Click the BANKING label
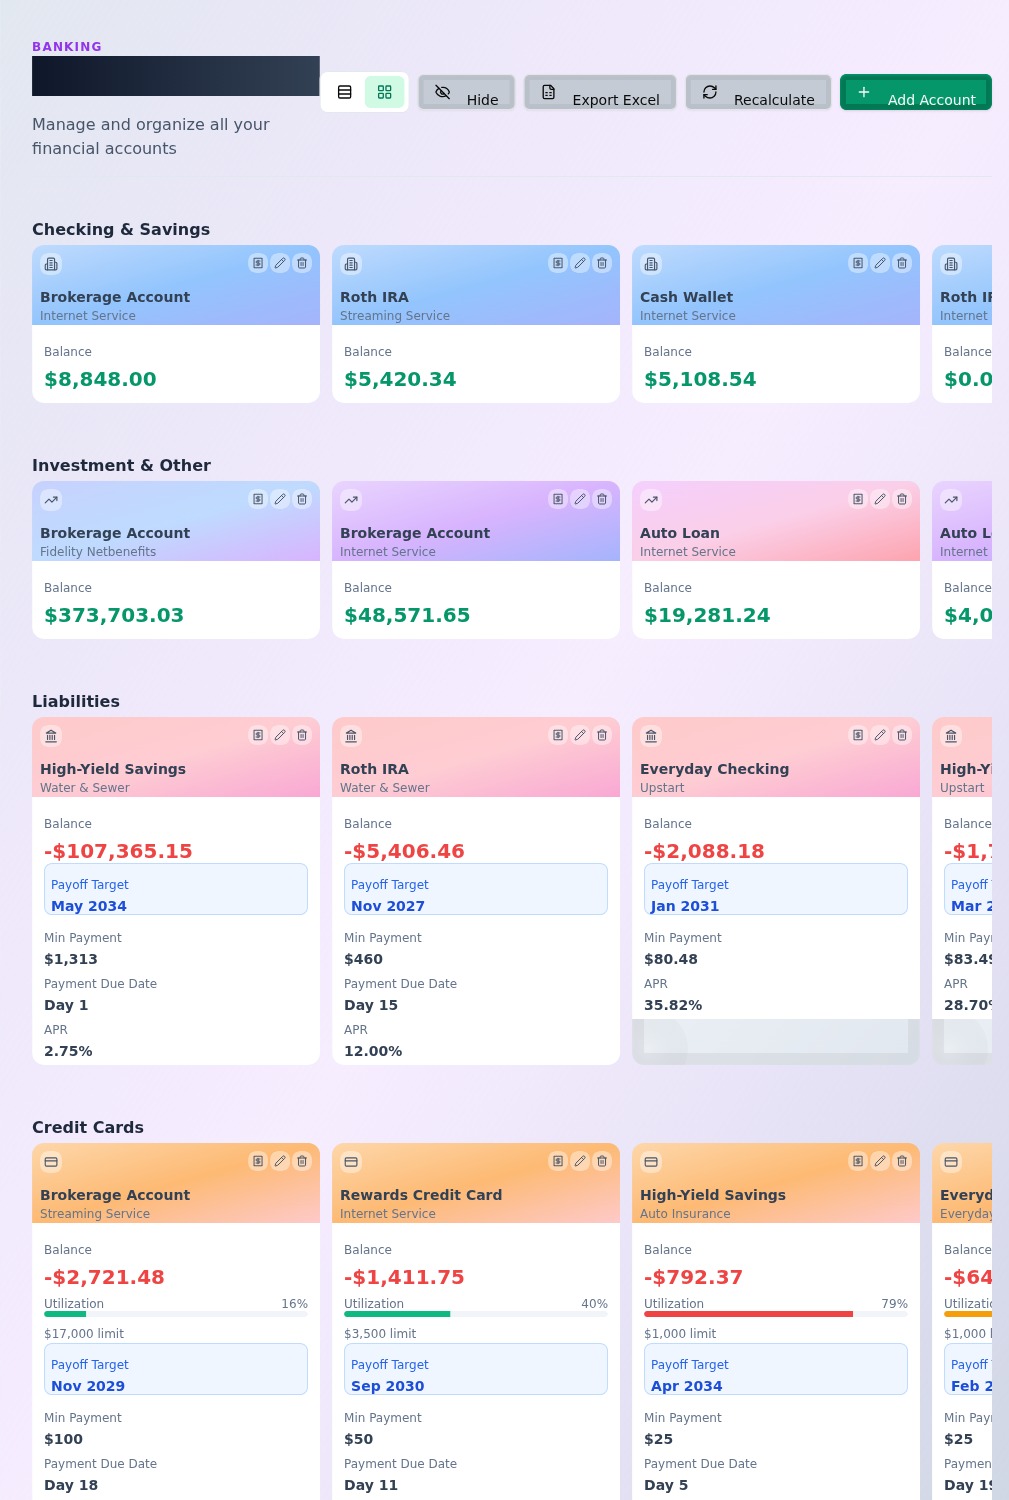Image resolution: width=1009 pixels, height=1500 pixels. pyautogui.click(x=67, y=47)
